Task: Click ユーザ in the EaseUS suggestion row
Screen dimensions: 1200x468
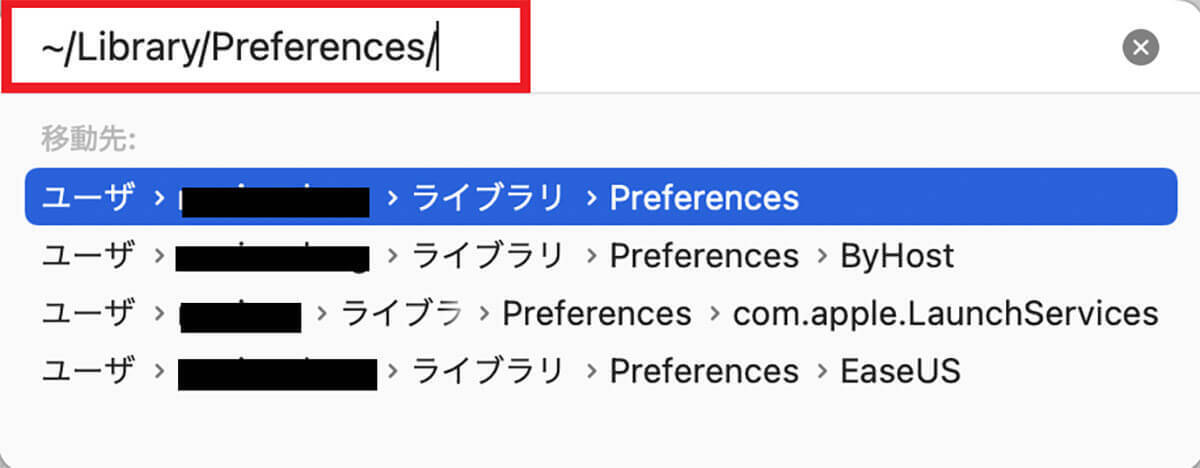Action: click(87, 372)
